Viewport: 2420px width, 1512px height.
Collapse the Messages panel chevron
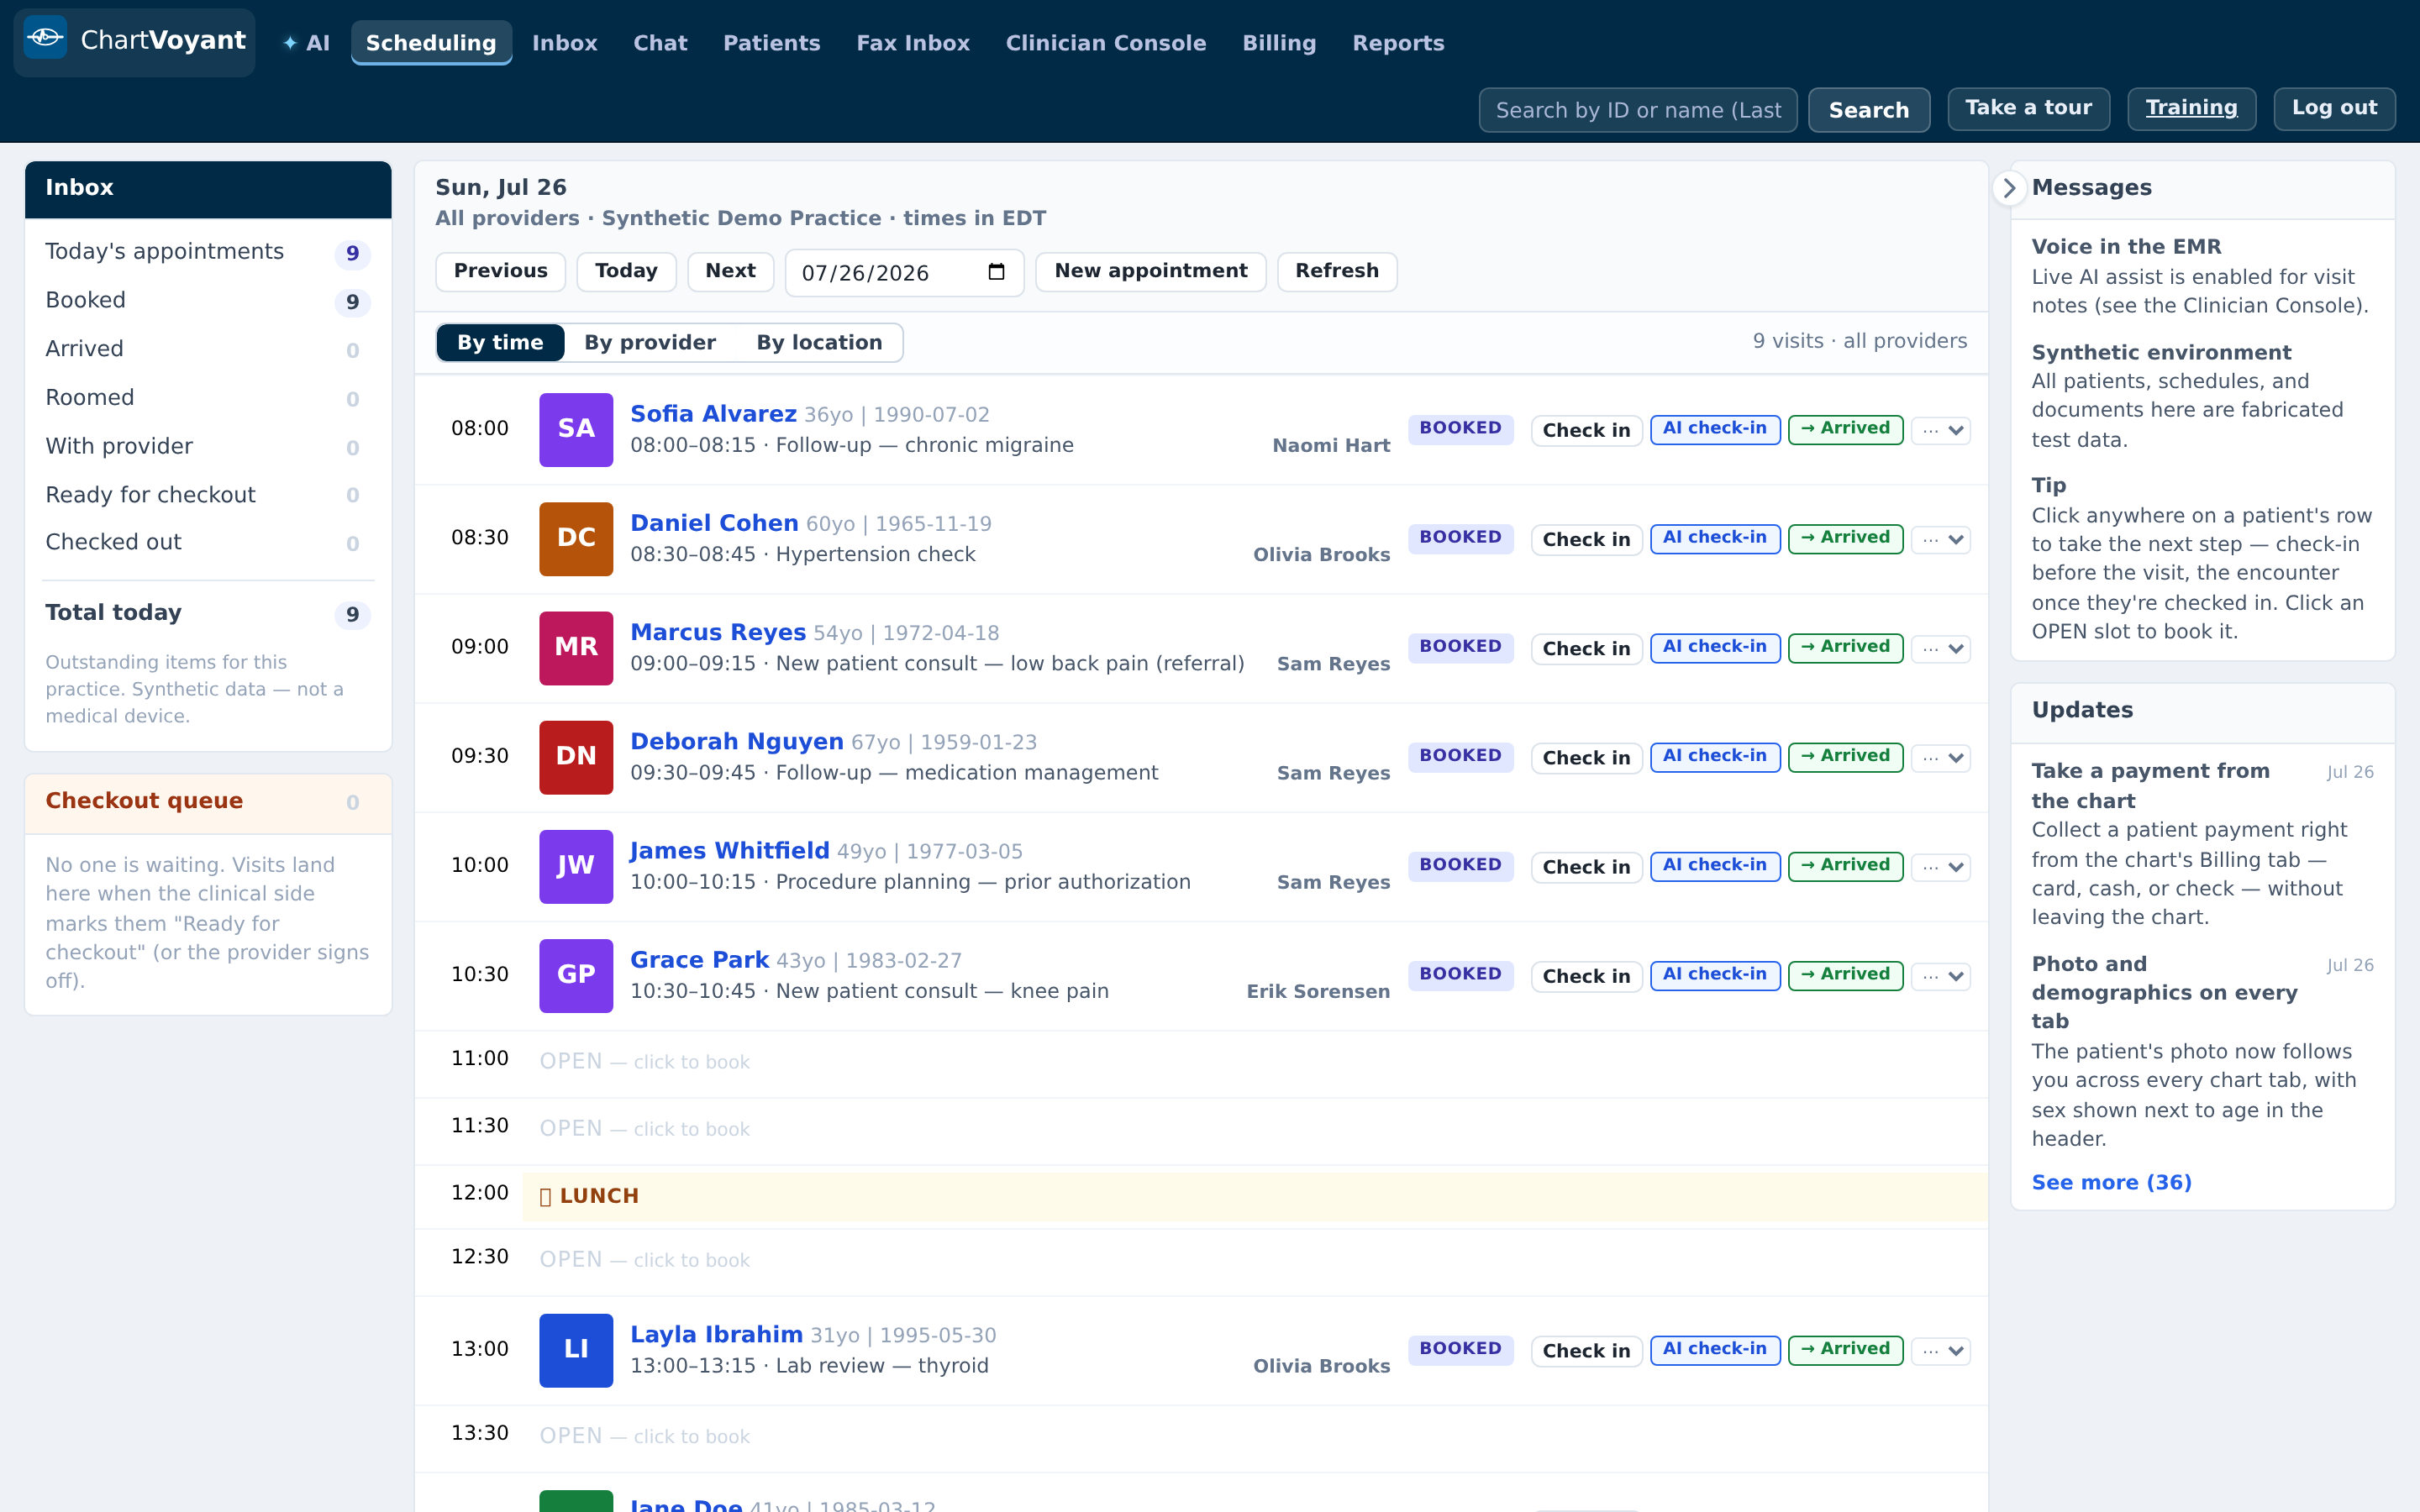2009,188
